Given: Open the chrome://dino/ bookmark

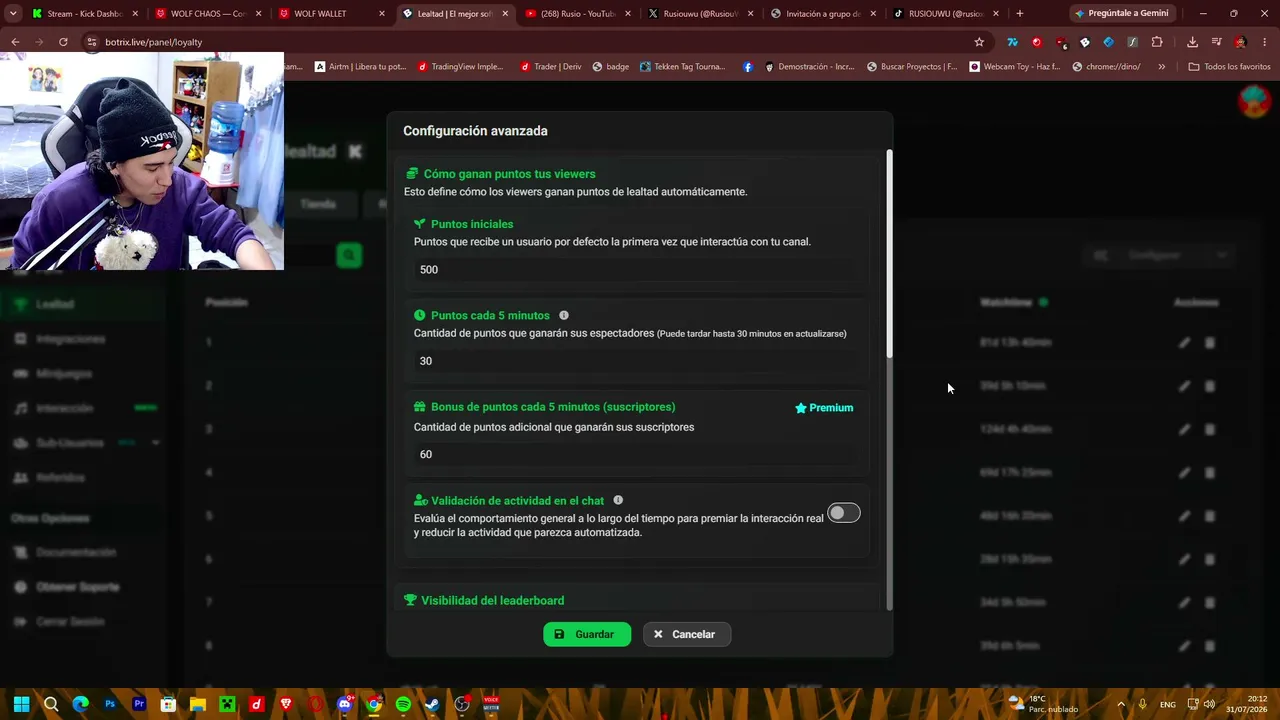Looking at the screenshot, I should coord(1106,67).
